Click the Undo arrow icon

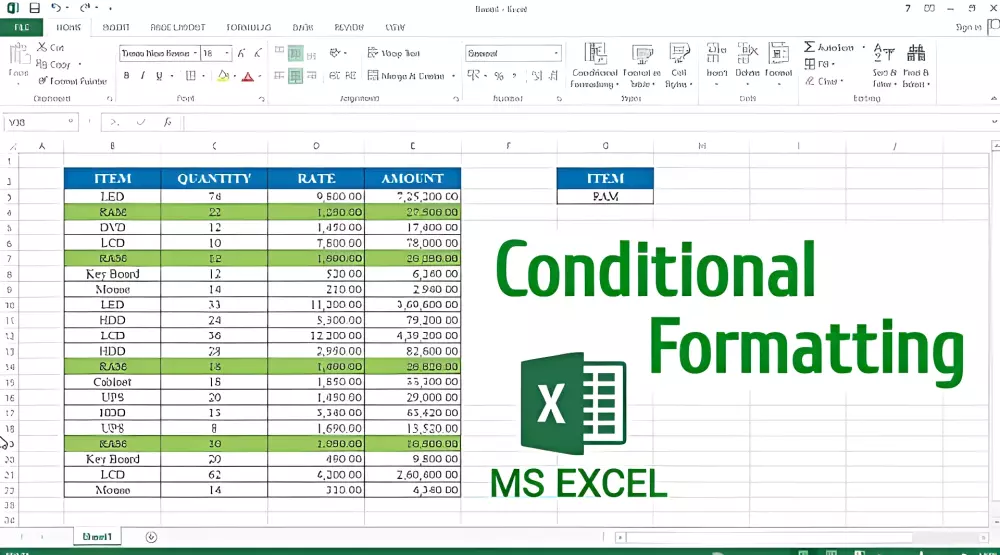coord(56,8)
